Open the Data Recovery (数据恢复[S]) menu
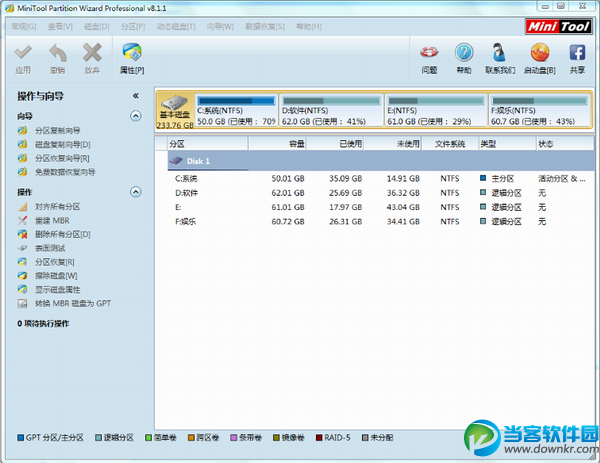 [x=265, y=26]
